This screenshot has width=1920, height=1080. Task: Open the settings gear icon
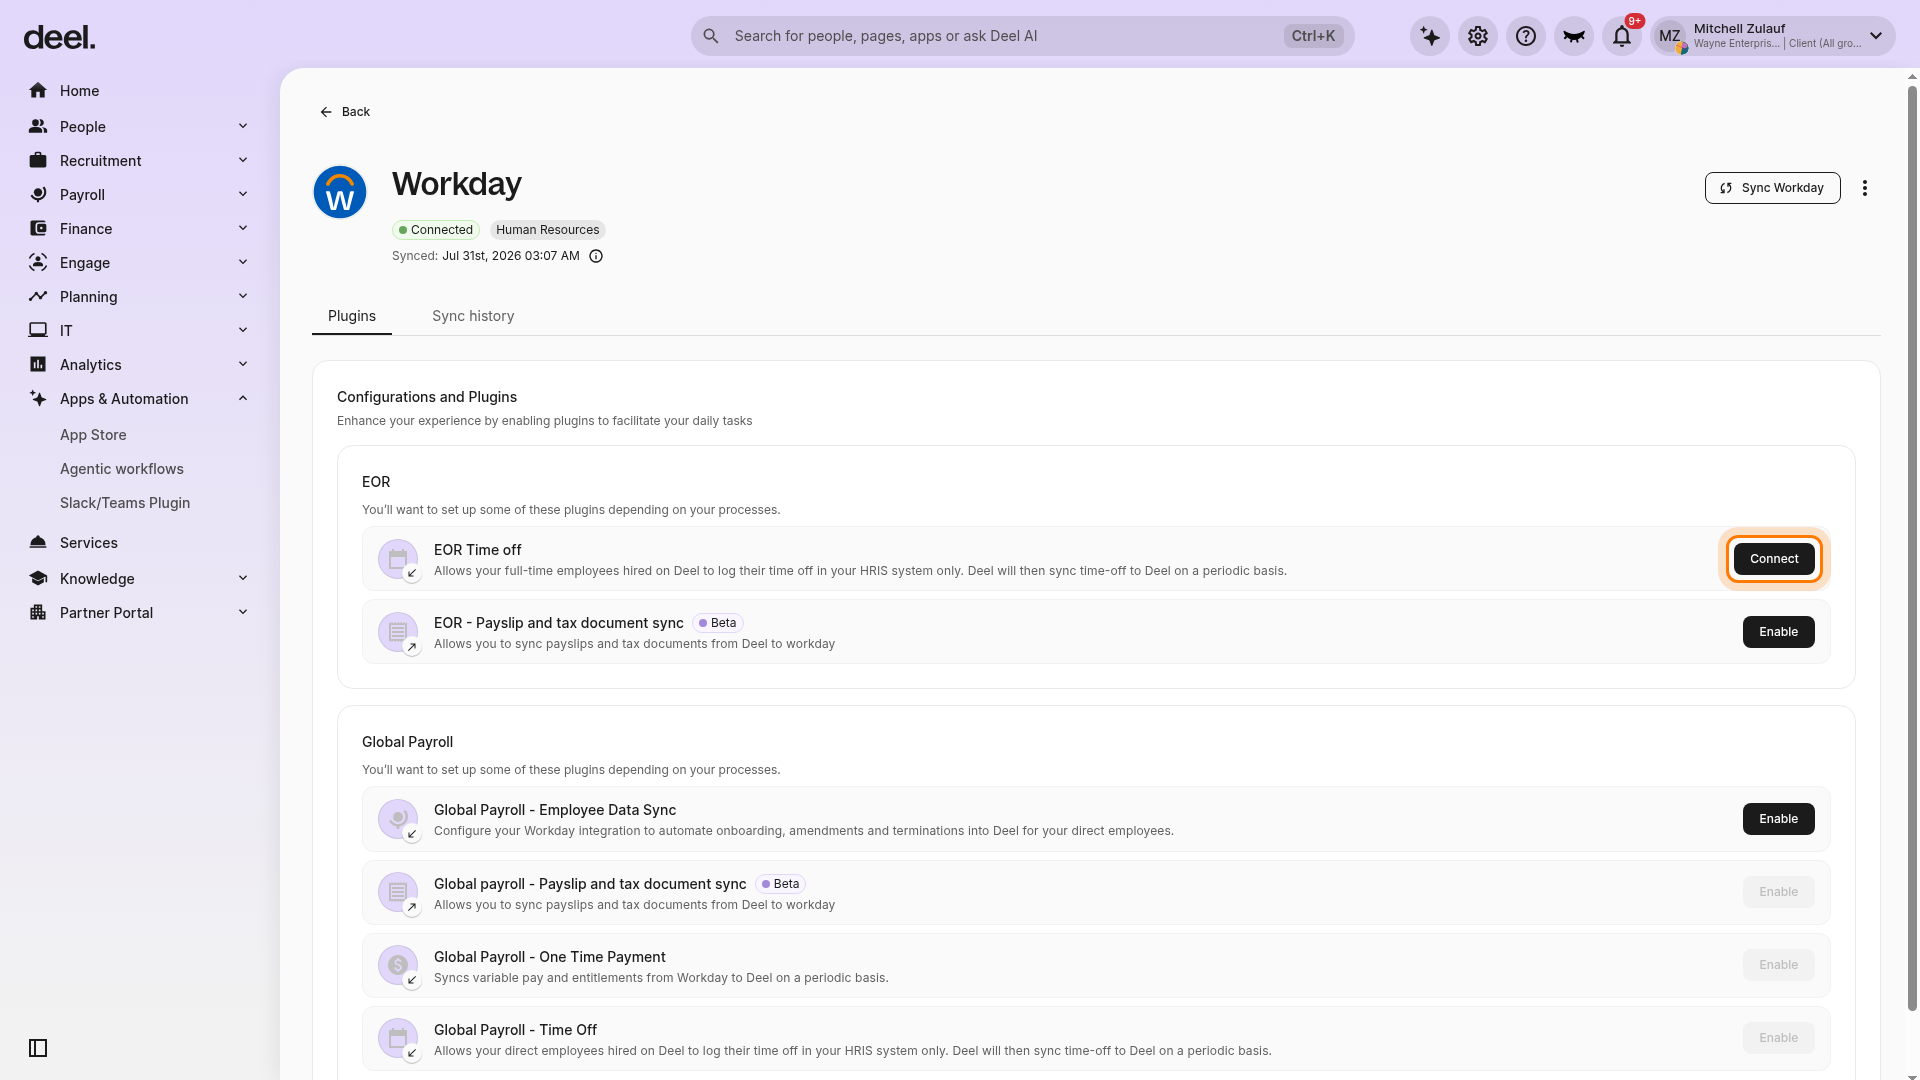click(1478, 36)
